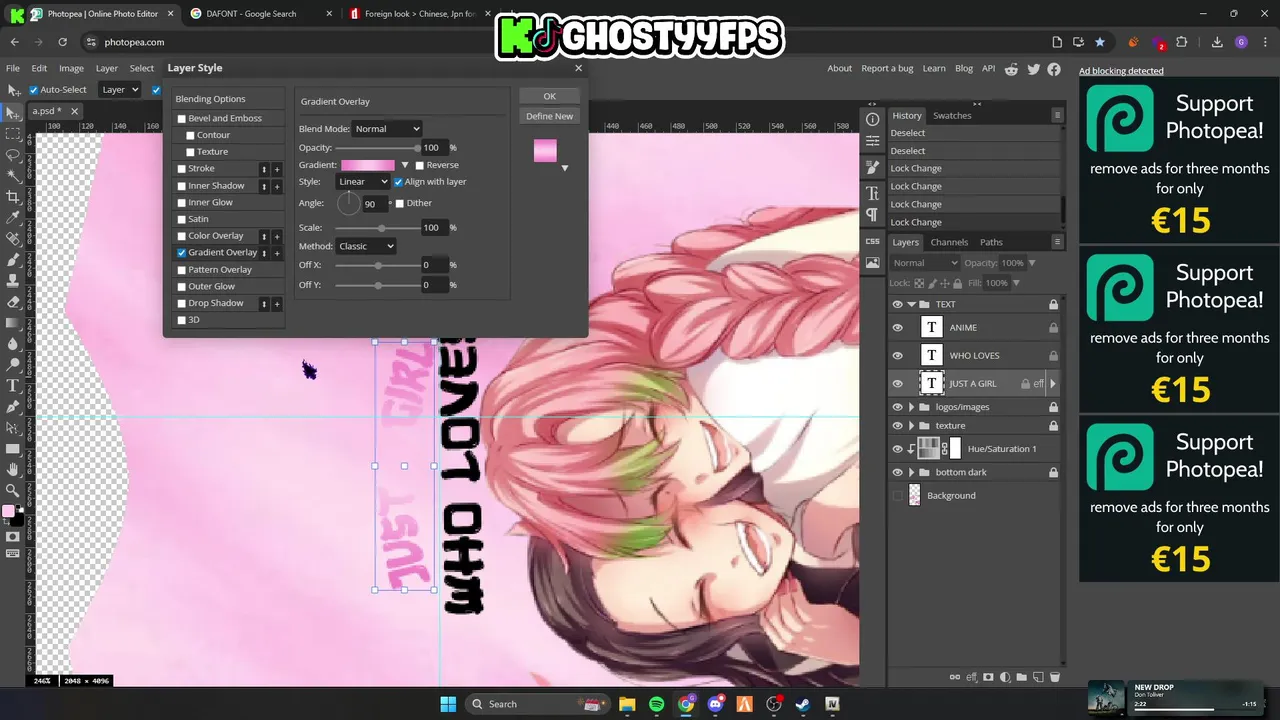Select the Clone Stamp tool
The height and width of the screenshot is (720, 1280).
coord(13,280)
